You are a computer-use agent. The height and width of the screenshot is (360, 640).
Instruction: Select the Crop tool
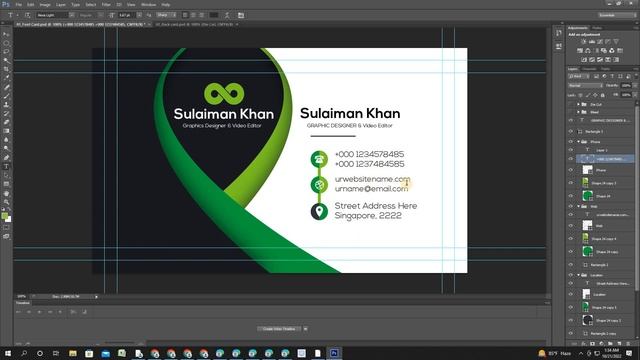[x=6, y=69]
